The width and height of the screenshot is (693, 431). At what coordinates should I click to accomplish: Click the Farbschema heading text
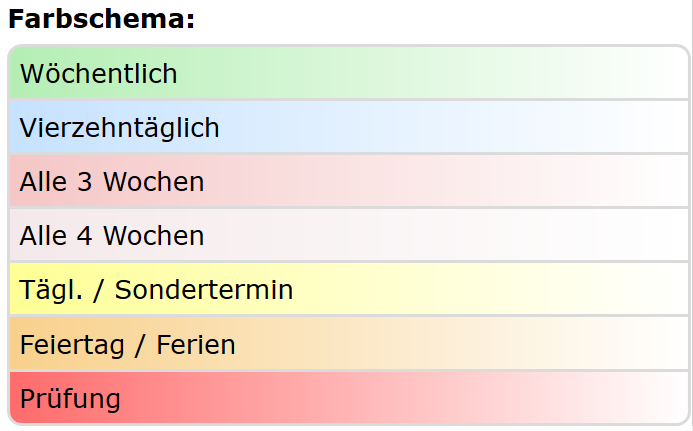click(101, 19)
